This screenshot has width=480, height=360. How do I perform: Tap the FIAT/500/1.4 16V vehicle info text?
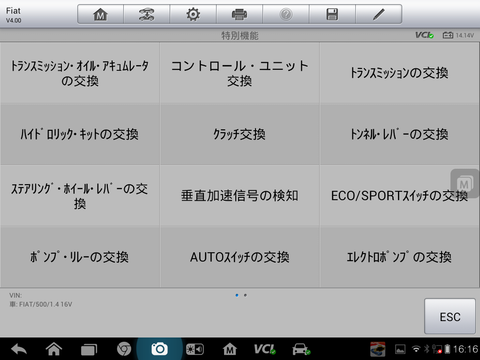(x=45, y=304)
